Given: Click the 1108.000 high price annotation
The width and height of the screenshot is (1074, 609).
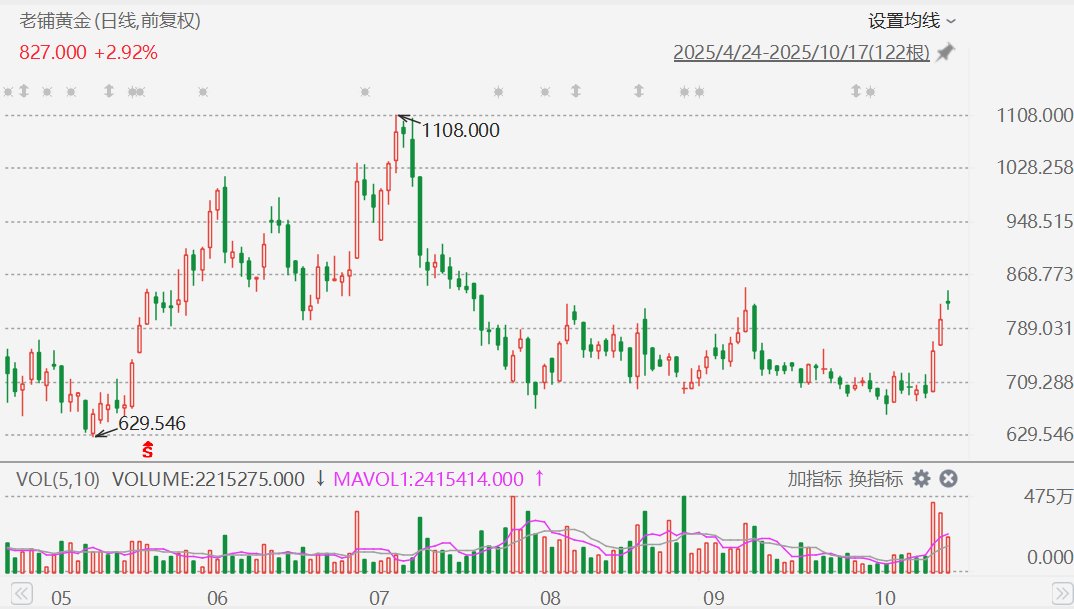Looking at the screenshot, I should (x=460, y=130).
